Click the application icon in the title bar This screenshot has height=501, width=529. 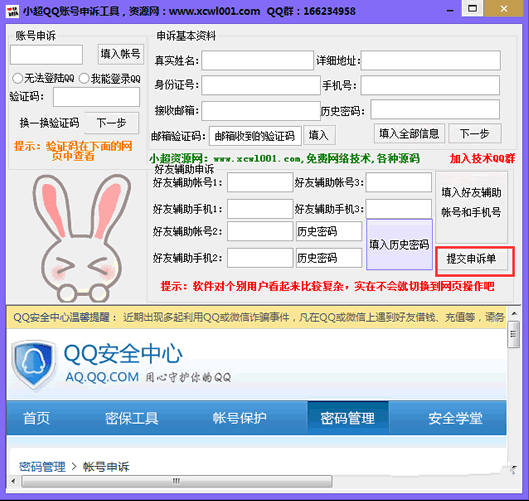[12, 11]
